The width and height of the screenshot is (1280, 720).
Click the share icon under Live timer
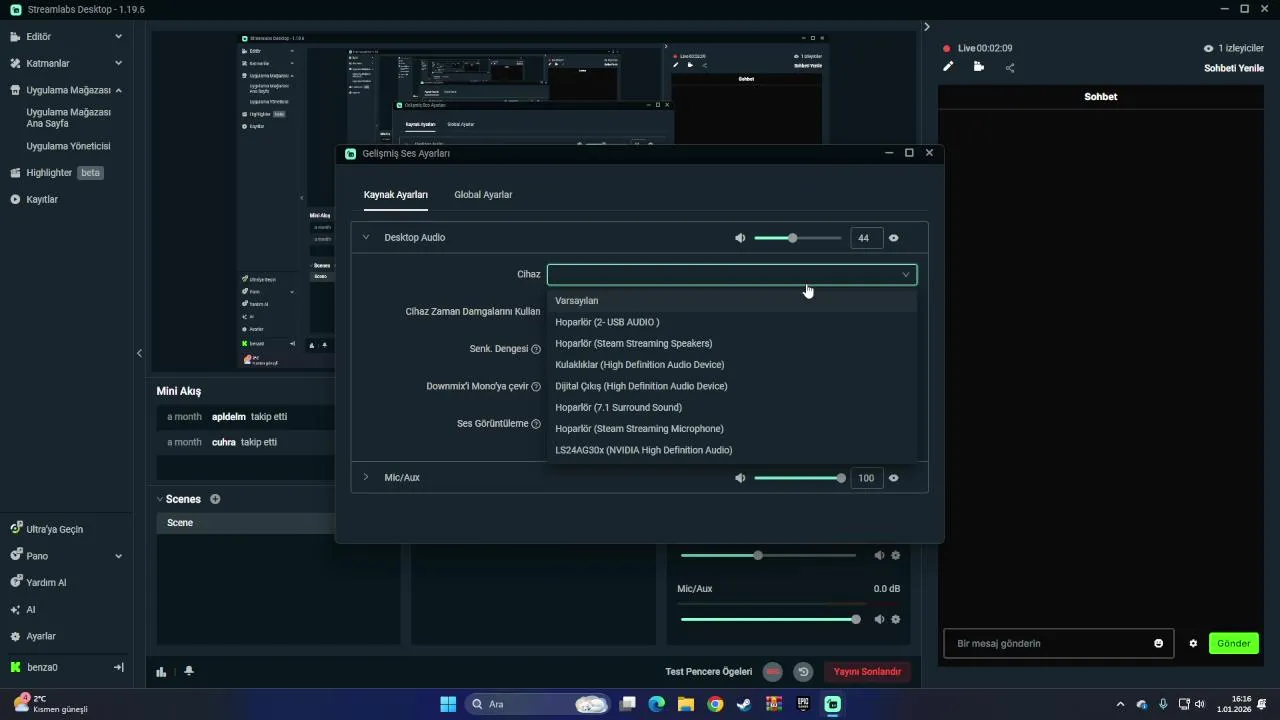[1010, 68]
